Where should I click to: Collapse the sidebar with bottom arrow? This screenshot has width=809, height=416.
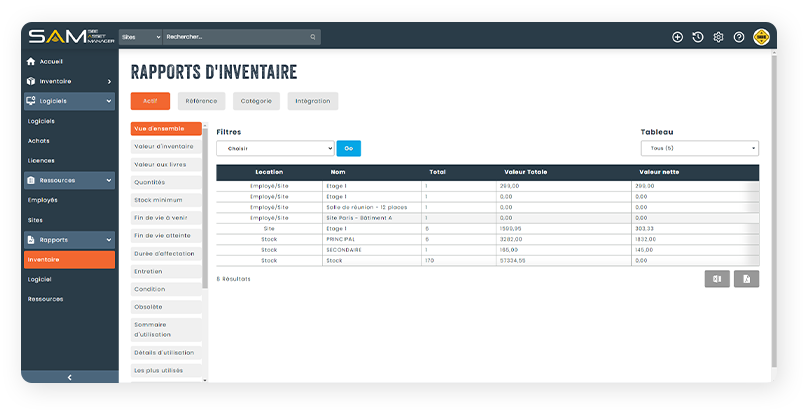tap(69, 377)
